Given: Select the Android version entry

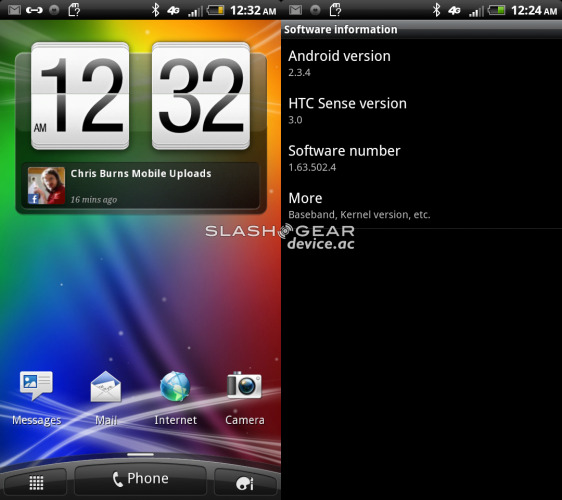Looking at the screenshot, I should [422, 63].
